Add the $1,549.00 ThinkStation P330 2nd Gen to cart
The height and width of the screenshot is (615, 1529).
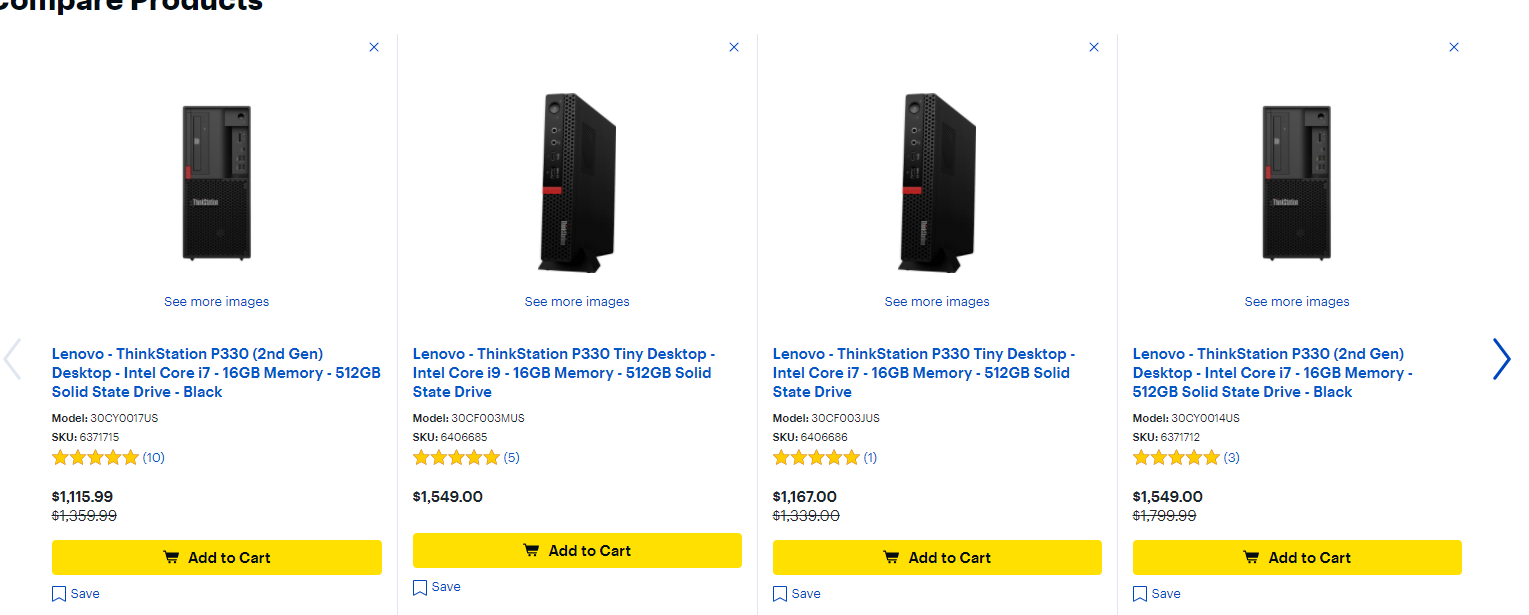[1297, 558]
